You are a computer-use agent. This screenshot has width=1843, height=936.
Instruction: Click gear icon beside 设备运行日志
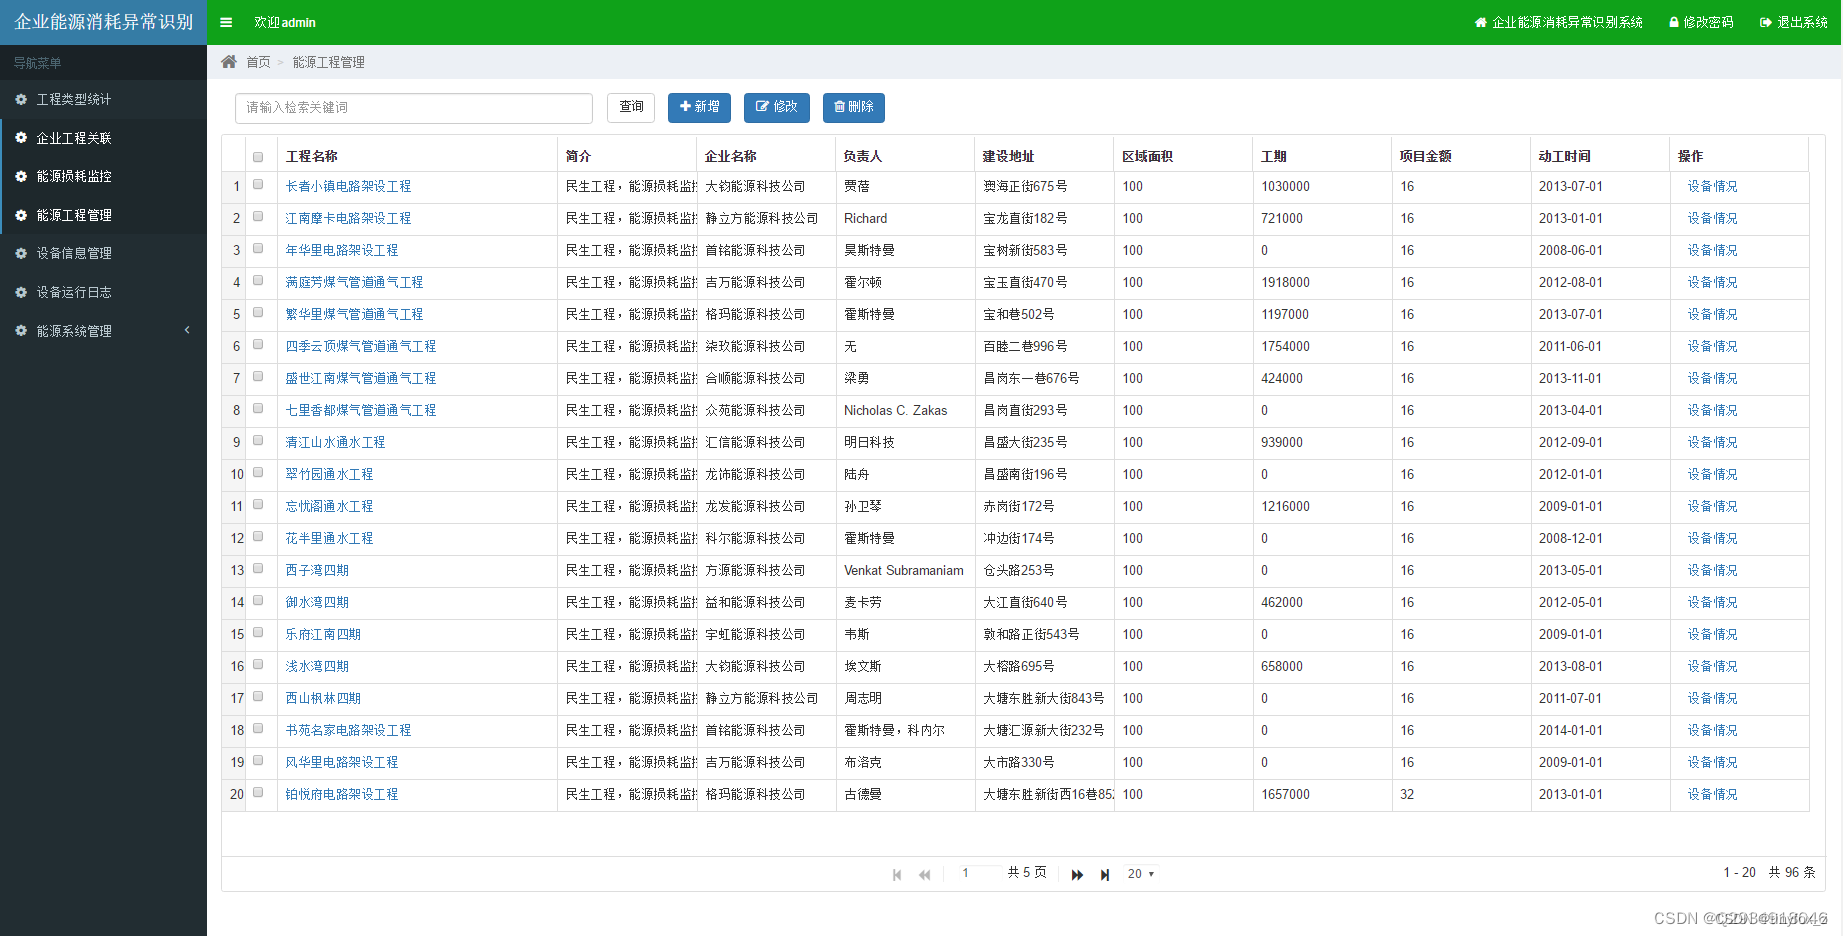pyautogui.click(x=21, y=292)
